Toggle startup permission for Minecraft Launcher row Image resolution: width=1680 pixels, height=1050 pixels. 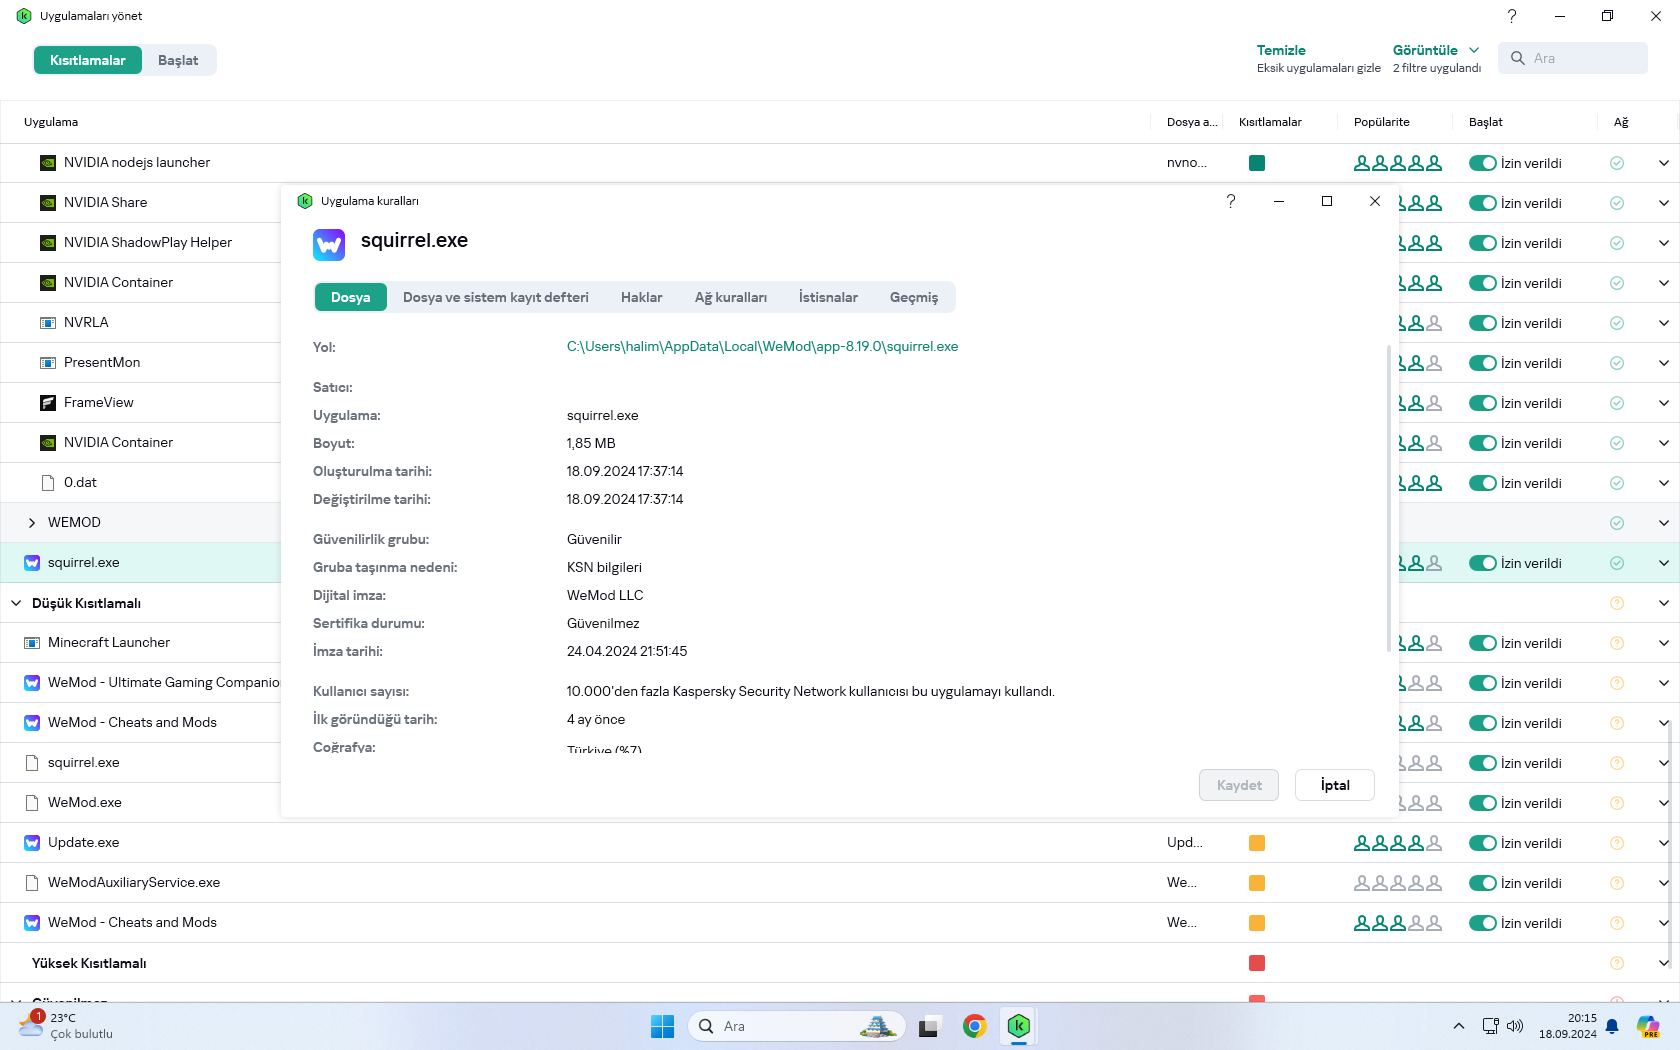click(x=1482, y=643)
